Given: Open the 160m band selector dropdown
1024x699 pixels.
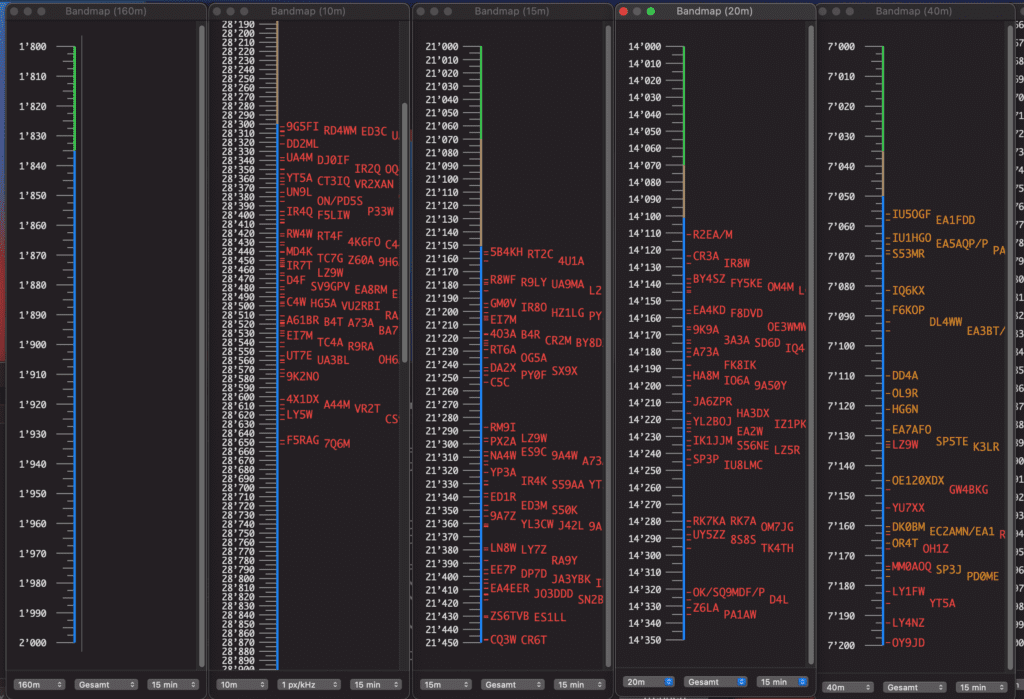Looking at the screenshot, I should coord(40,684).
